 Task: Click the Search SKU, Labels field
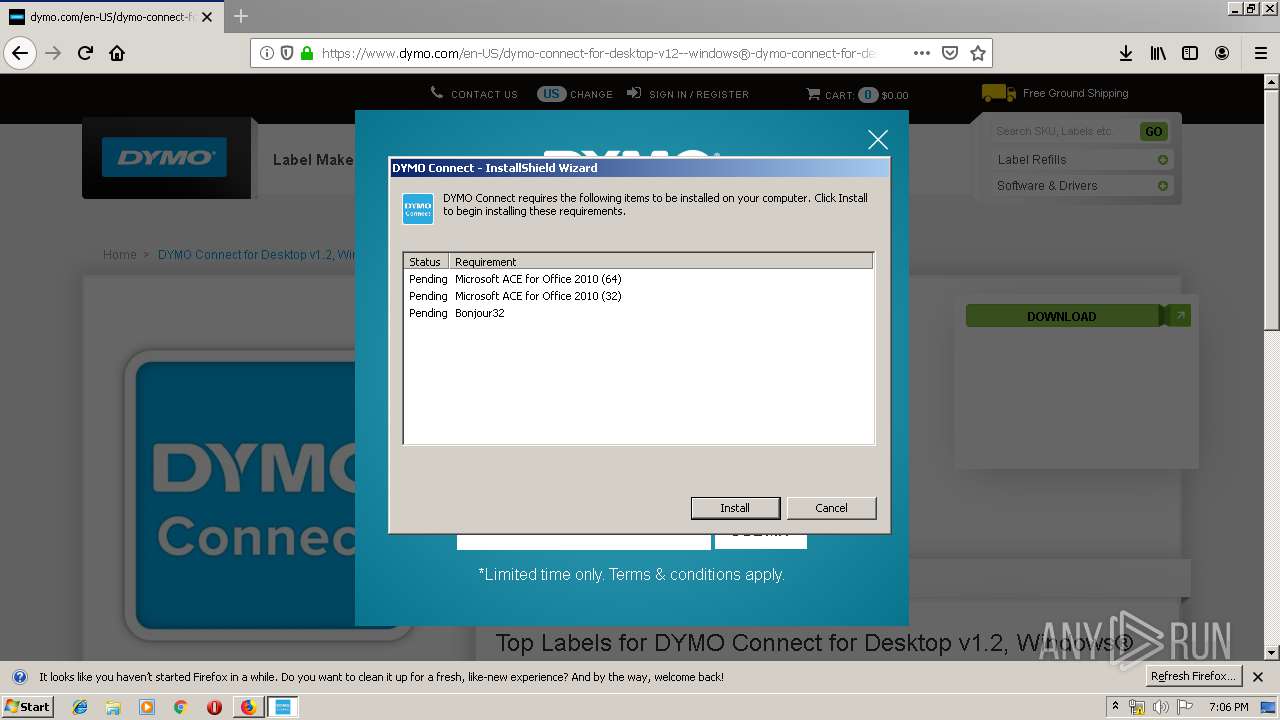[1064, 131]
